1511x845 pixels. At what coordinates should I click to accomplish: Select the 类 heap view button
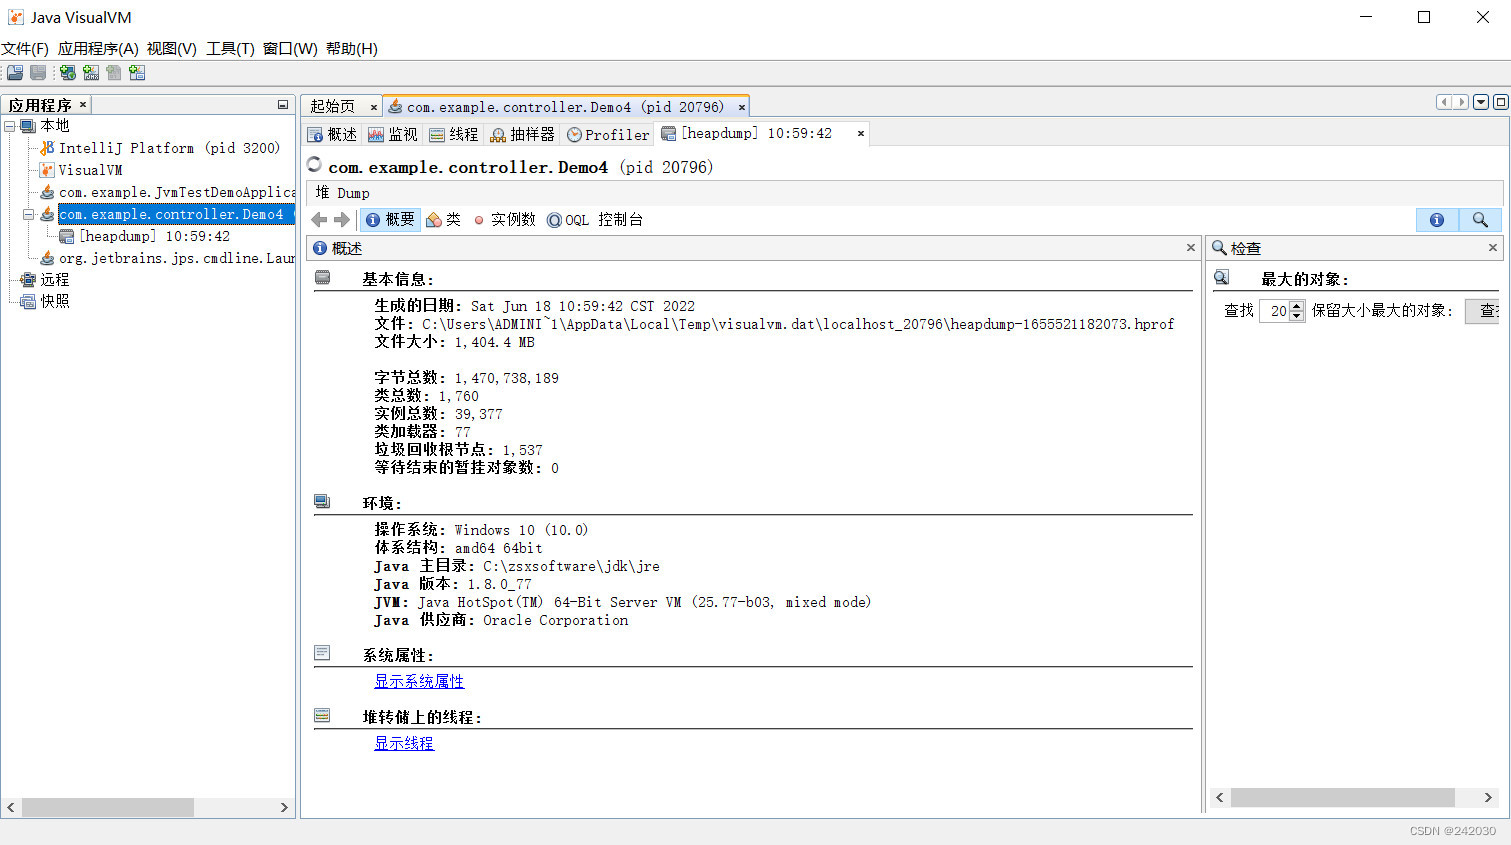coord(443,220)
